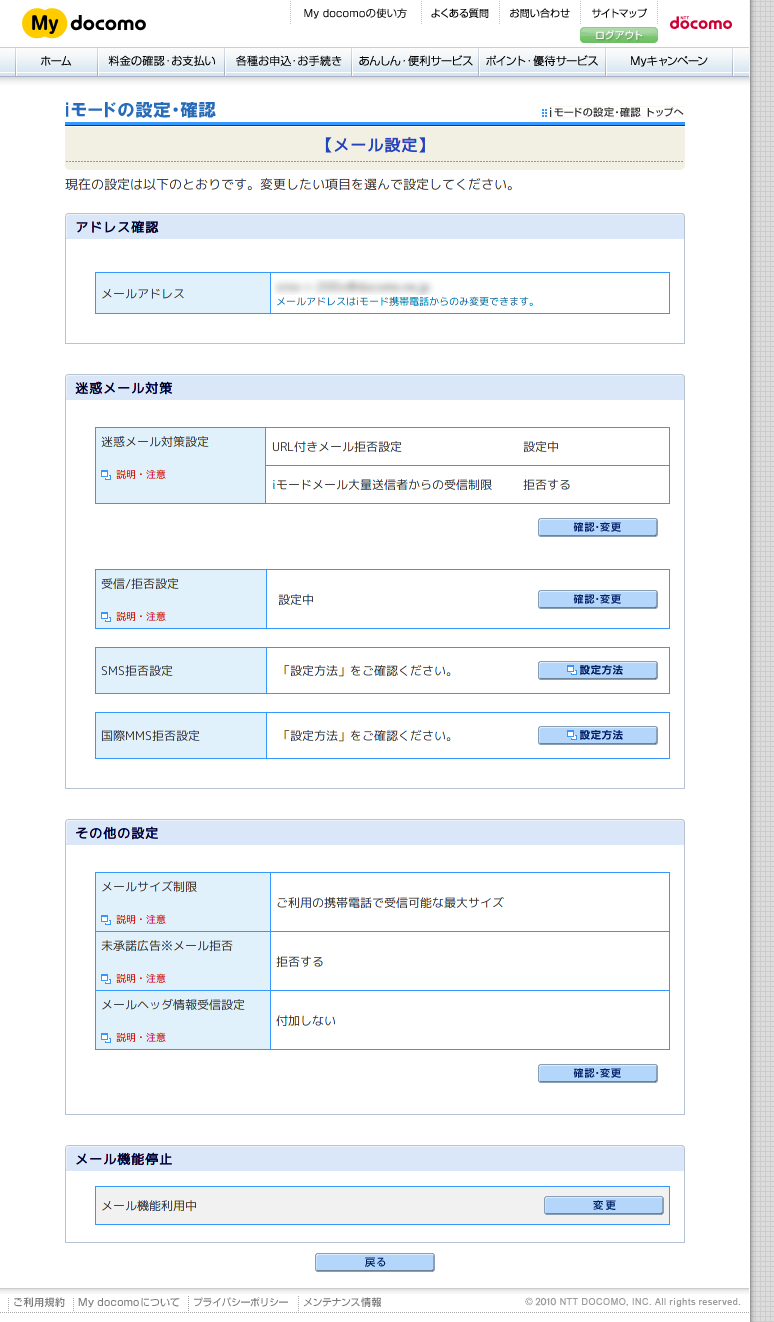Click the SMS拒否設定 label cell
774x1322 pixels.
pos(181,670)
